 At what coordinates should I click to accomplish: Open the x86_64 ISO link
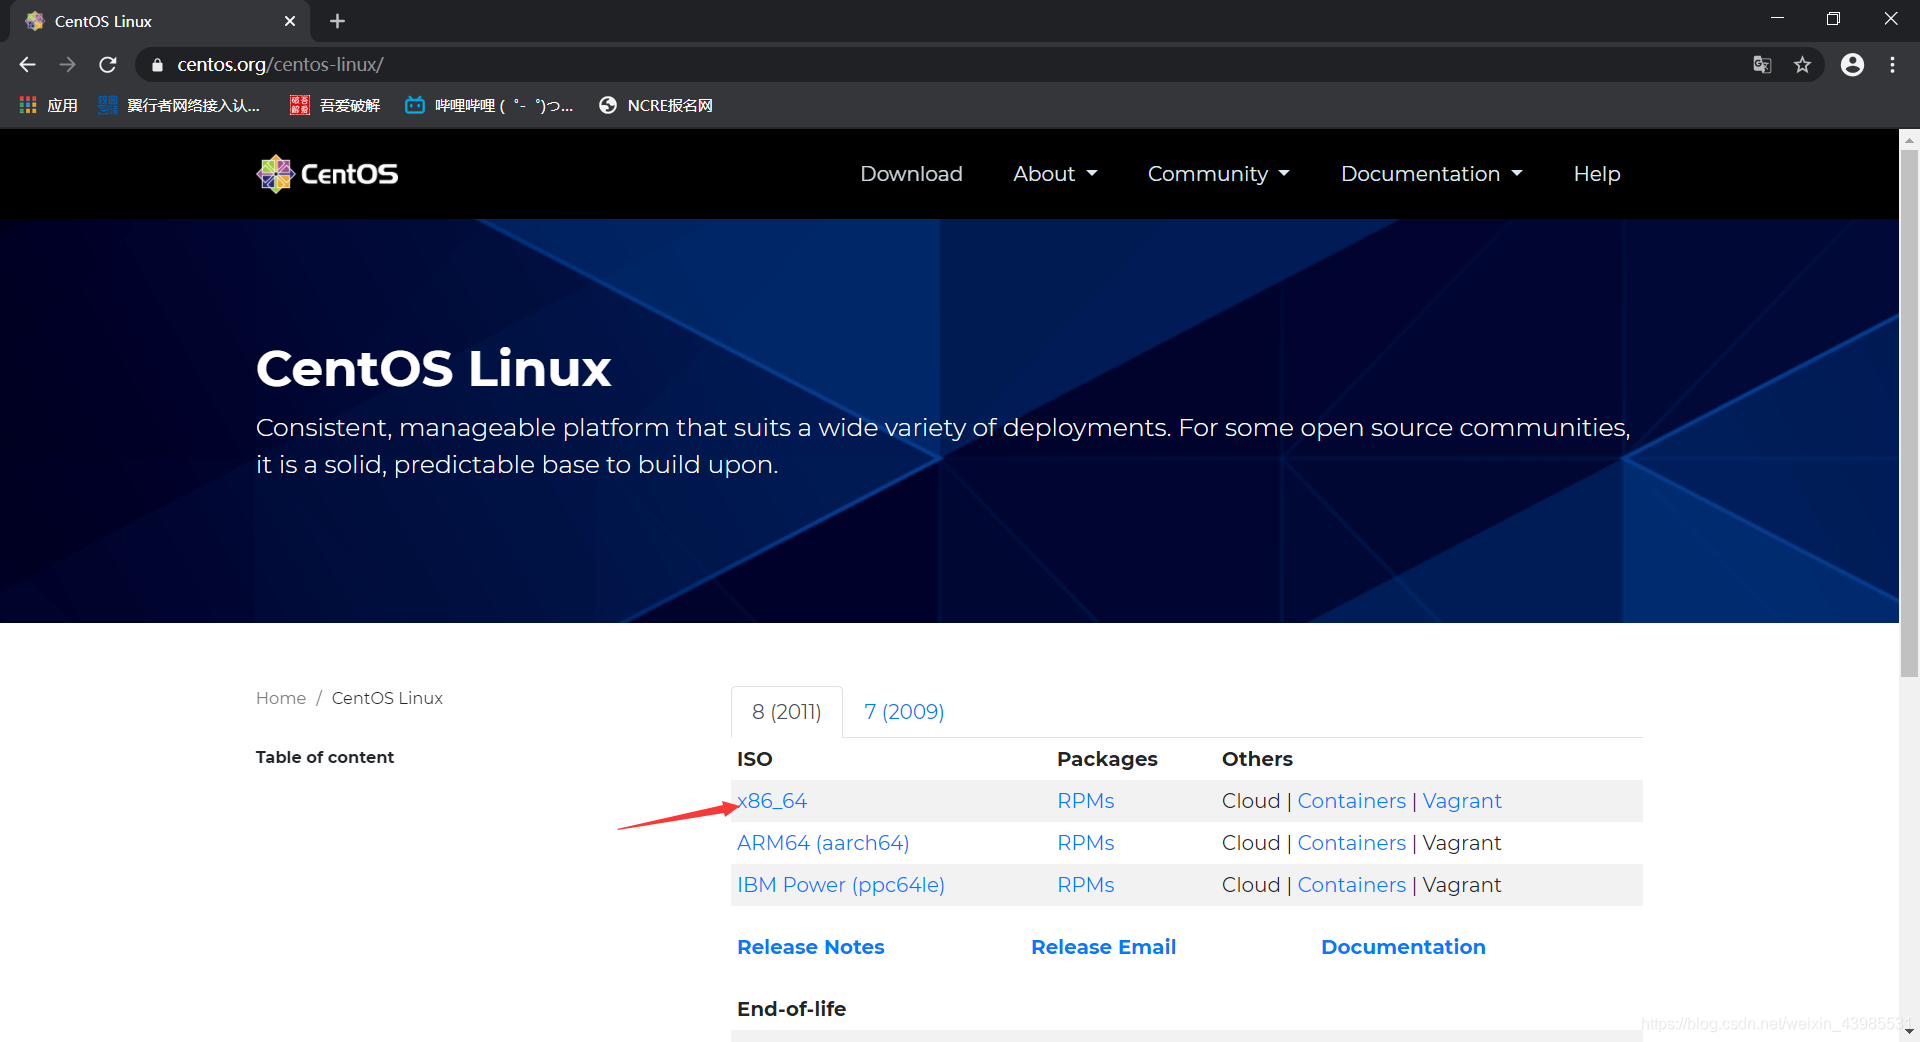(x=772, y=801)
